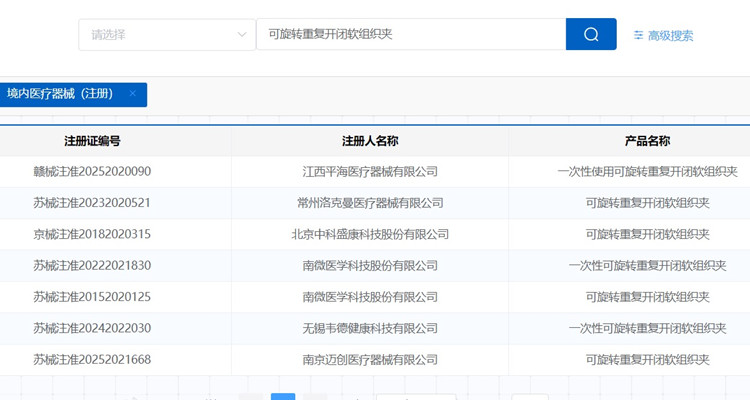
Task: Open the 高级搜索 advanced search link
Action: point(670,36)
